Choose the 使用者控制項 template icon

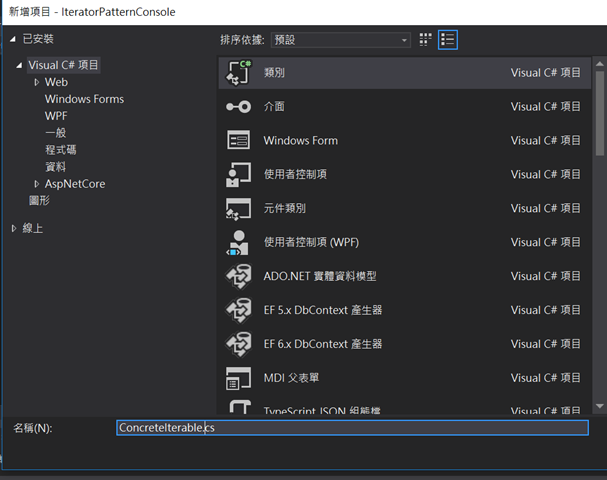pyautogui.click(x=238, y=174)
